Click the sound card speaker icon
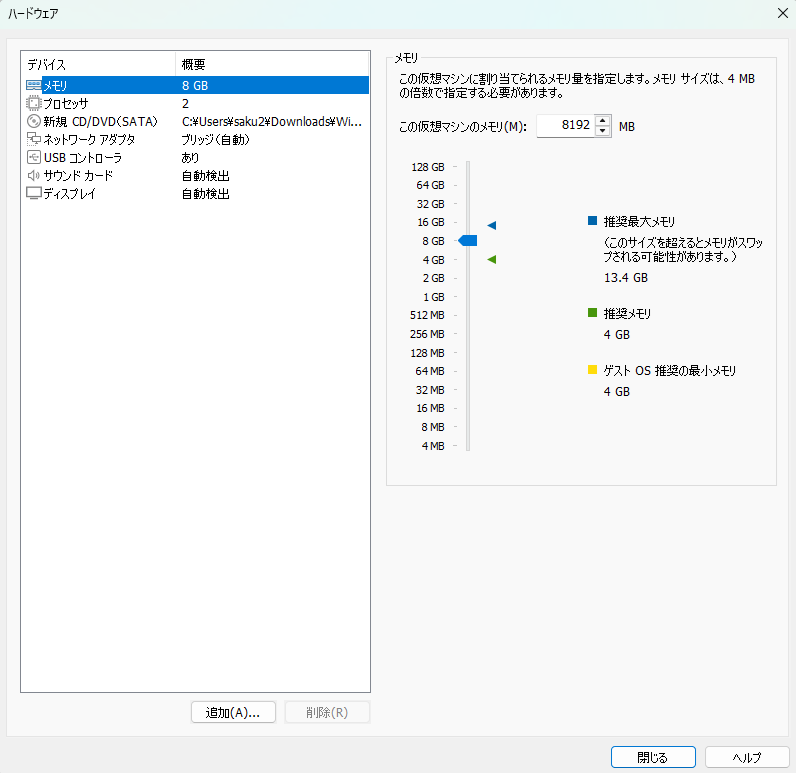Image resolution: width=796 pixels, height=773 pixels. pos(33,176)
